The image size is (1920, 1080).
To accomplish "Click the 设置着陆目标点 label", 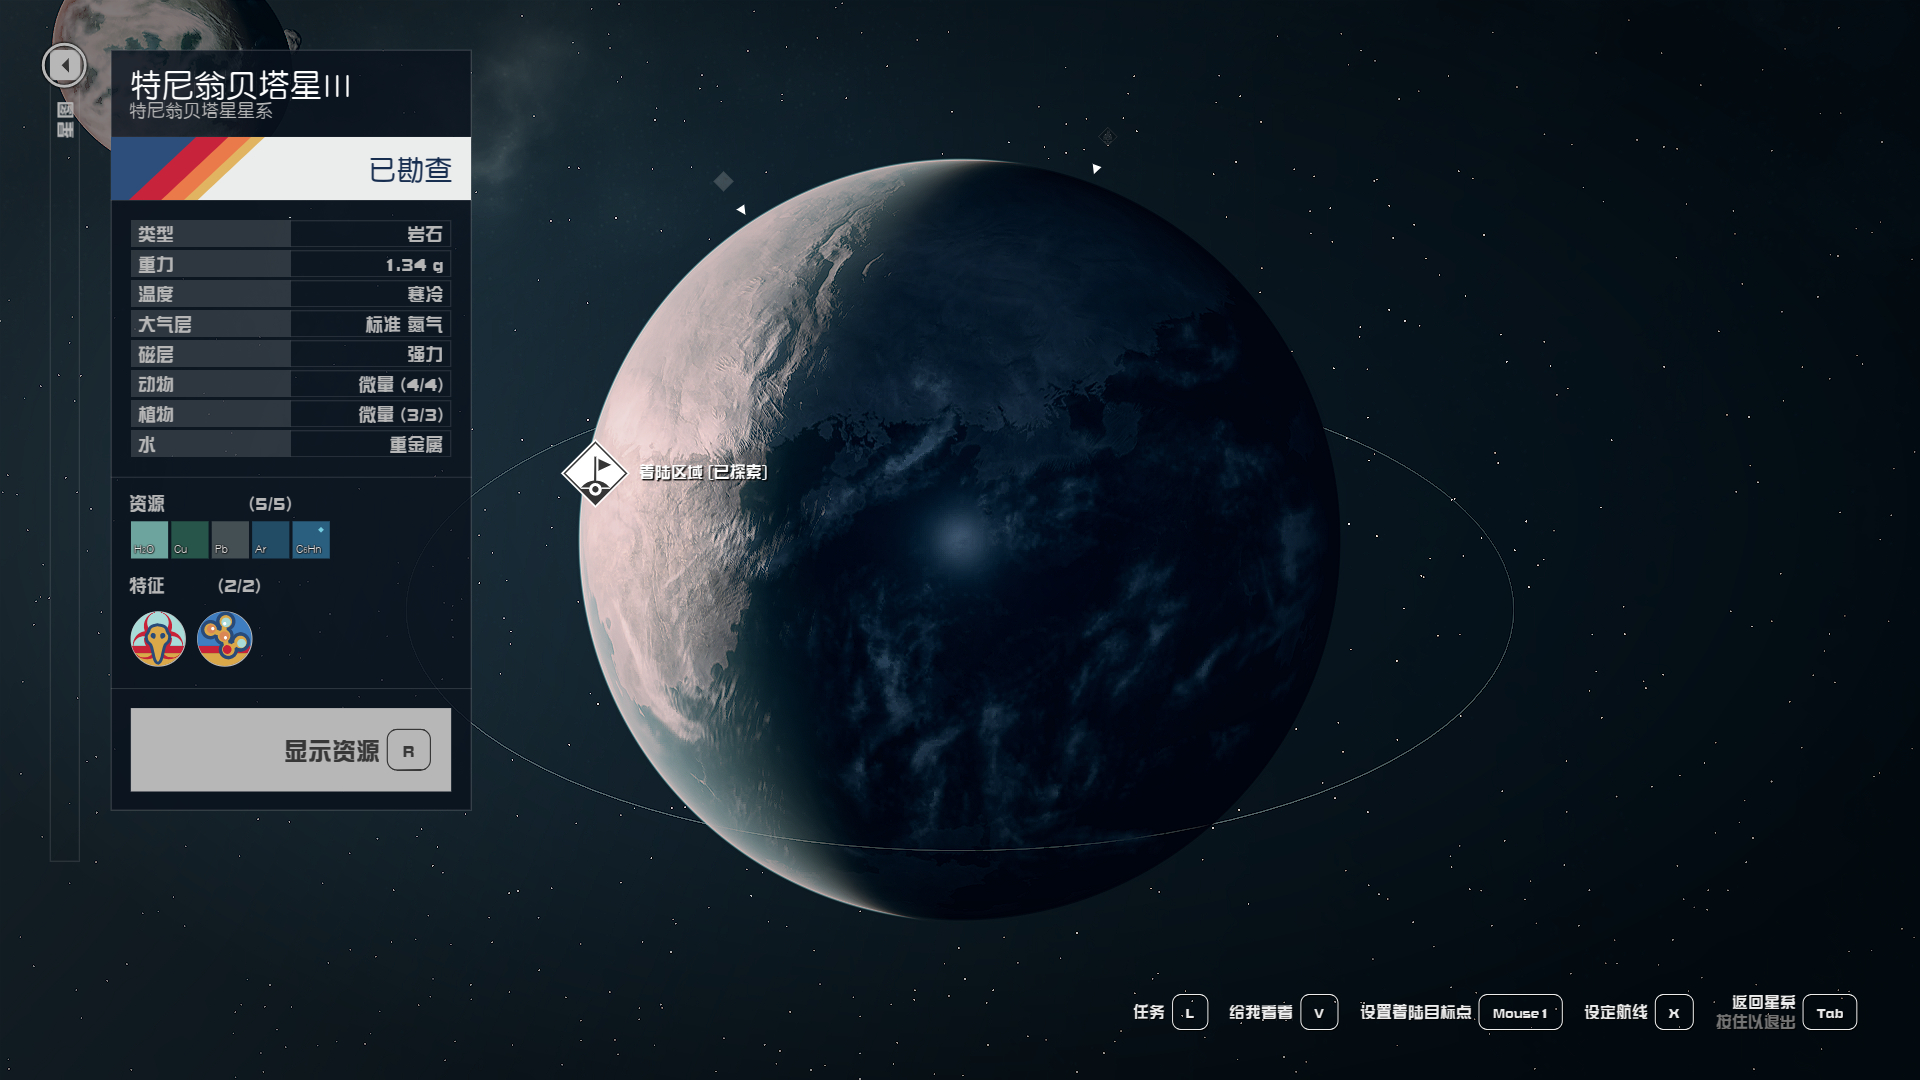I will (x=1416, y=1012).
